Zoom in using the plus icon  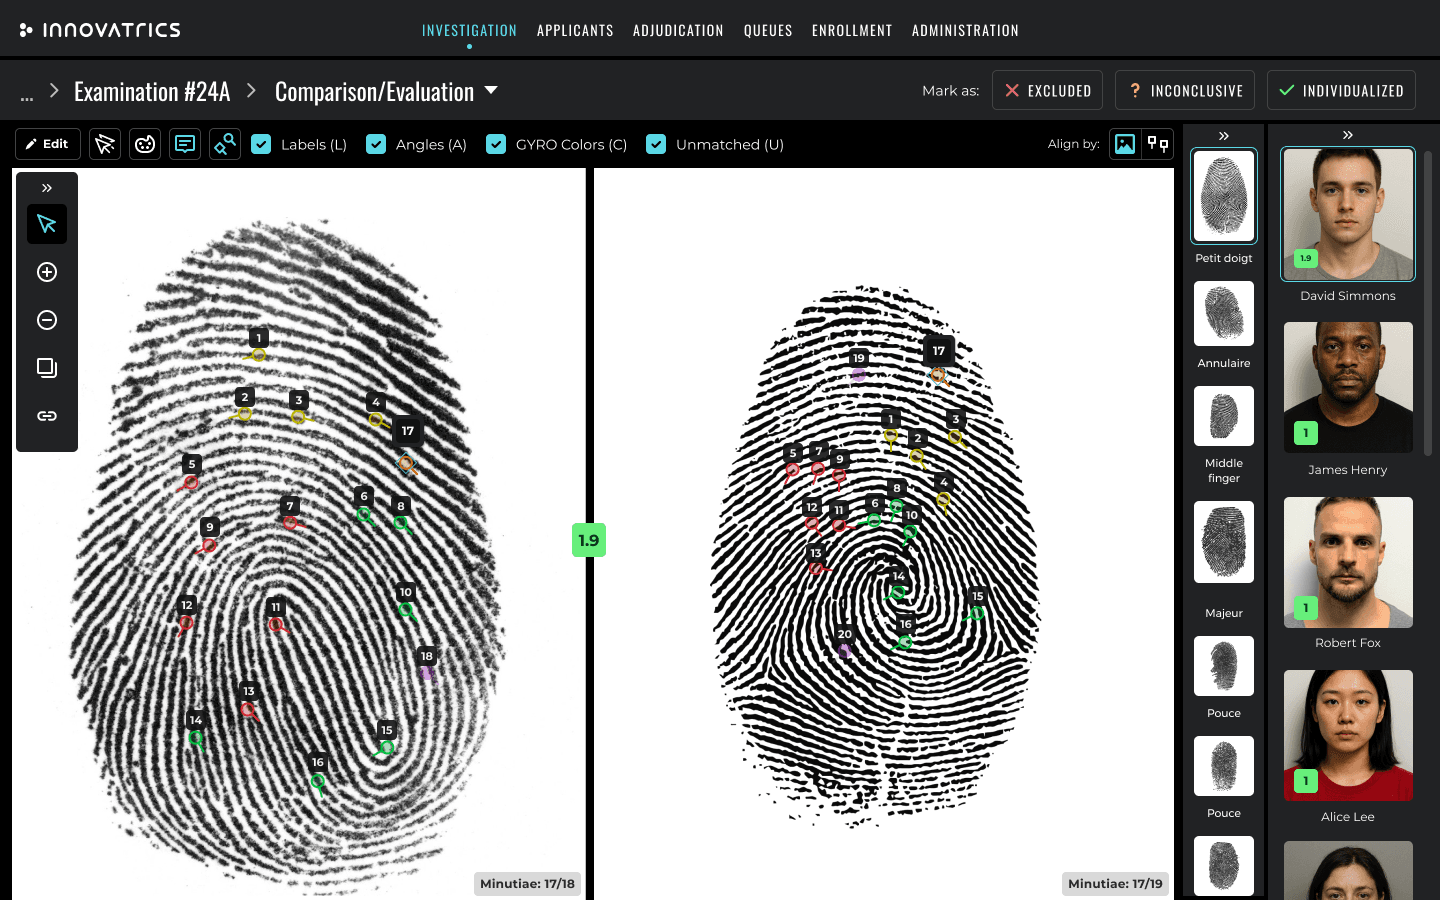pyautogui.click(x=47, y=272)
